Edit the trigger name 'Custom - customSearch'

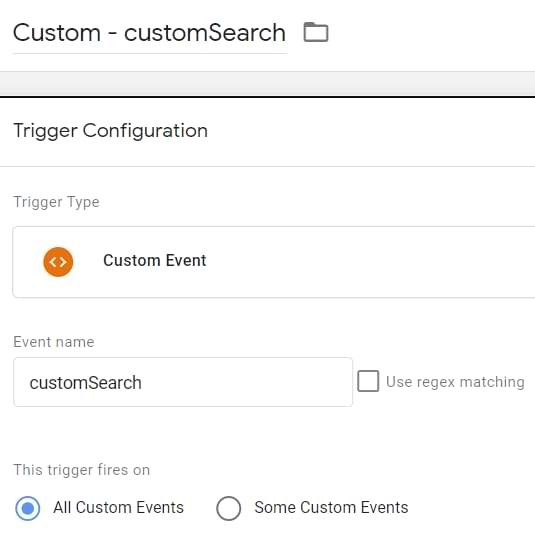[149, 33]
